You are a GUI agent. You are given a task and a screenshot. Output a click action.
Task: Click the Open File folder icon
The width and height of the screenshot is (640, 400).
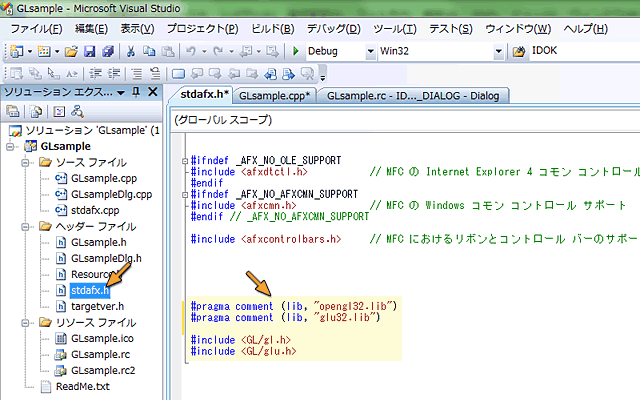pyautogui.click(x=71, y=51)
